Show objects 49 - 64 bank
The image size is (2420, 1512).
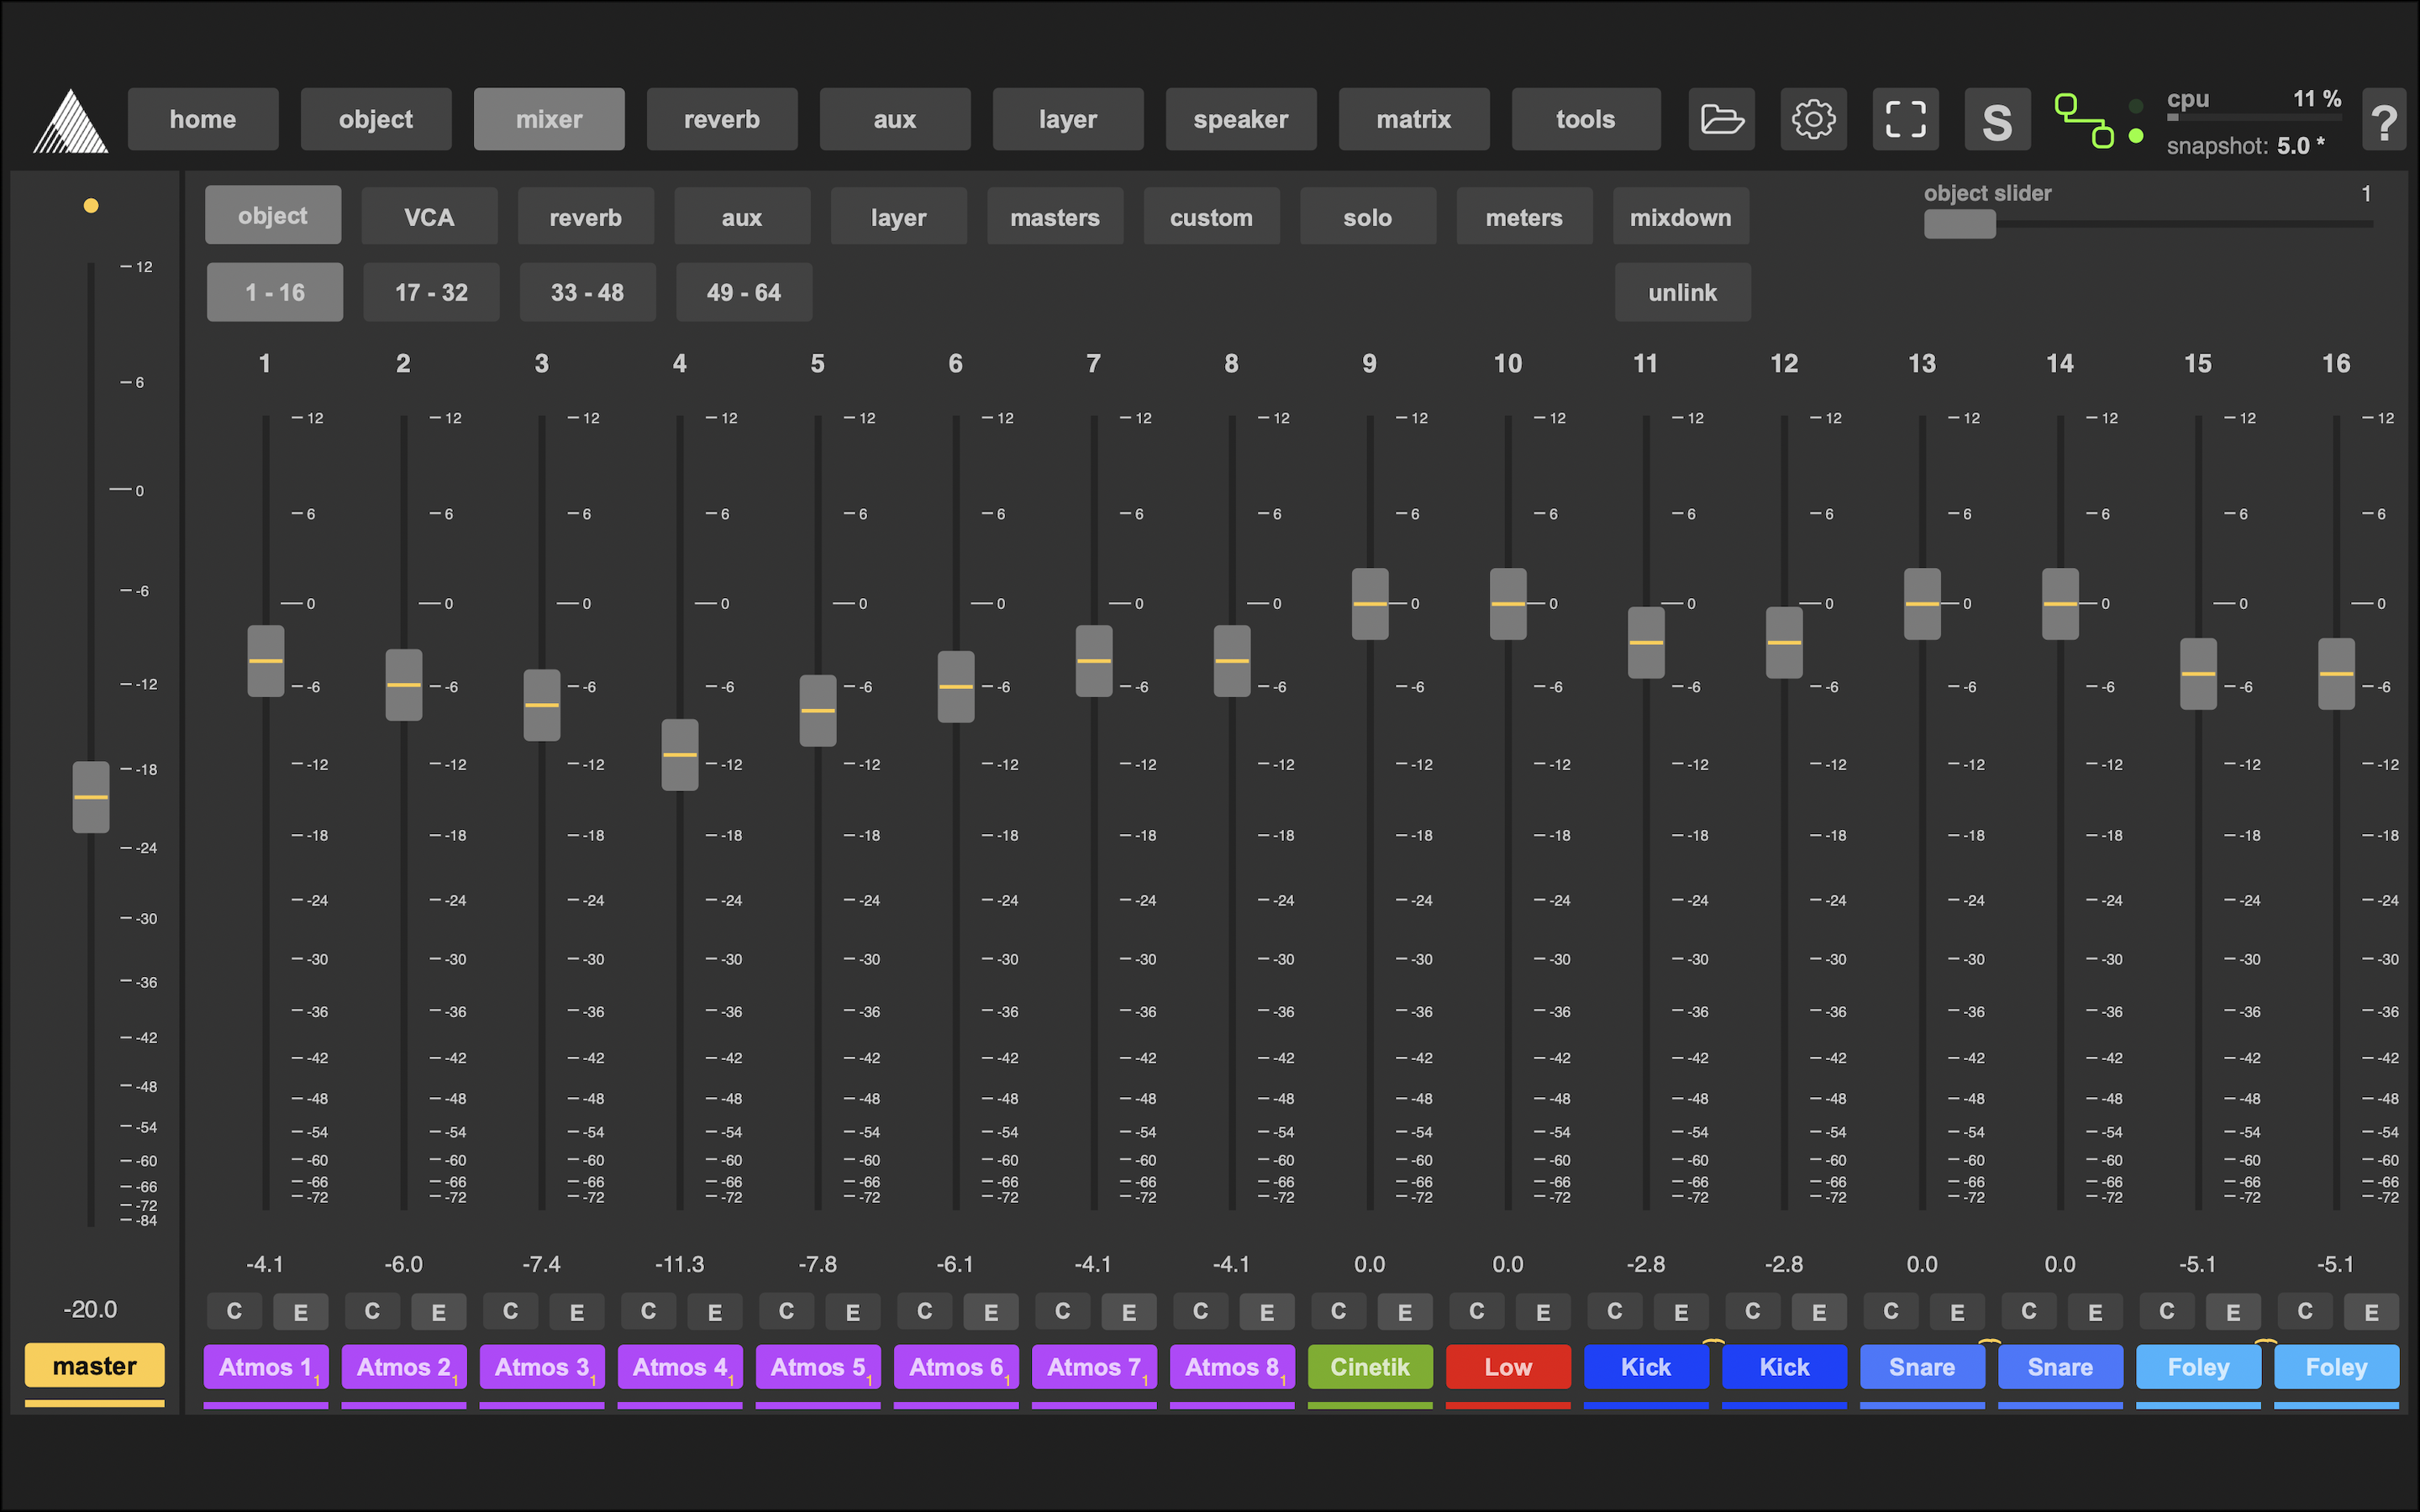(744, 292)
